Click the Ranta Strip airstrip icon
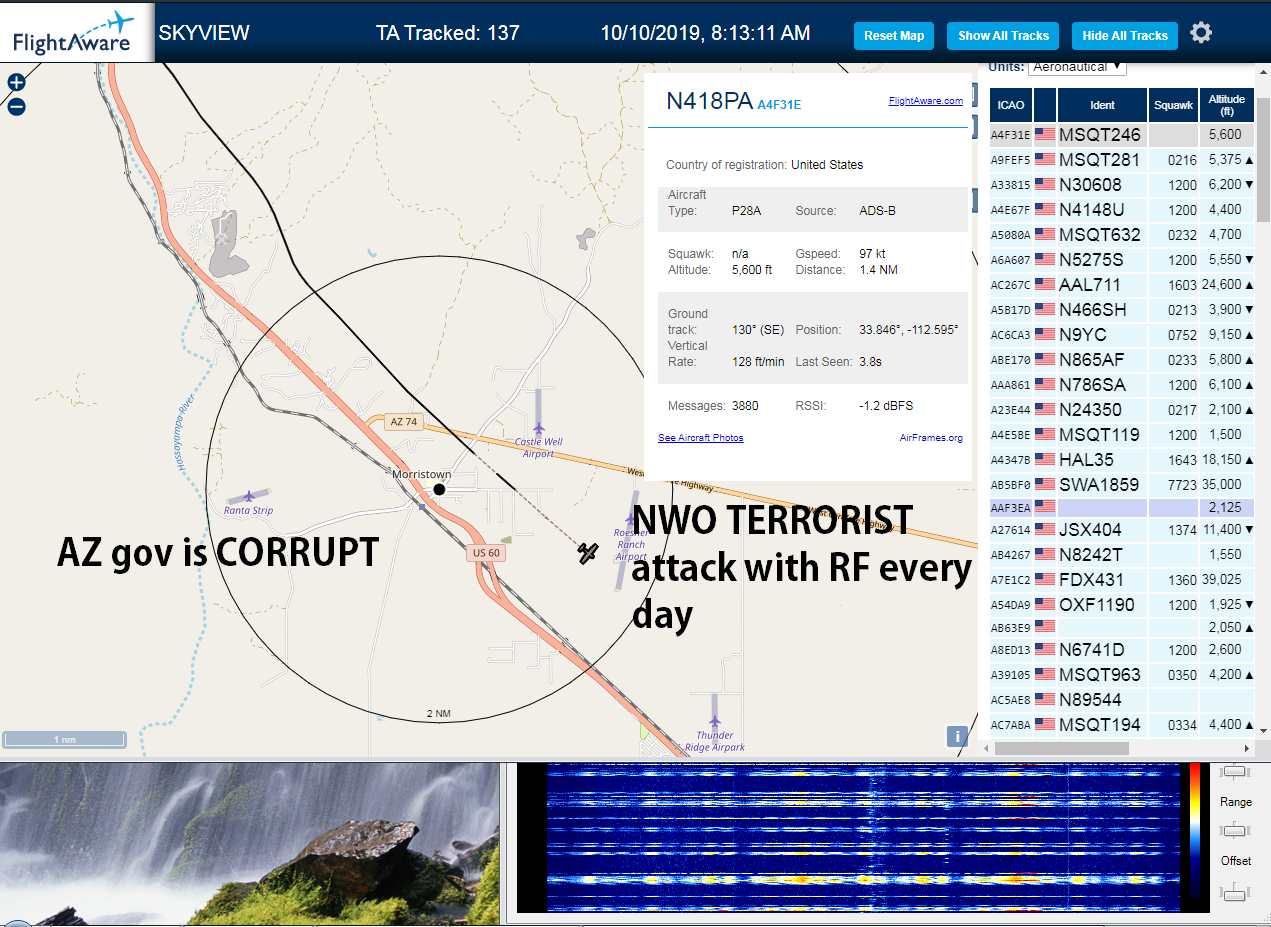 pos(248,495)
